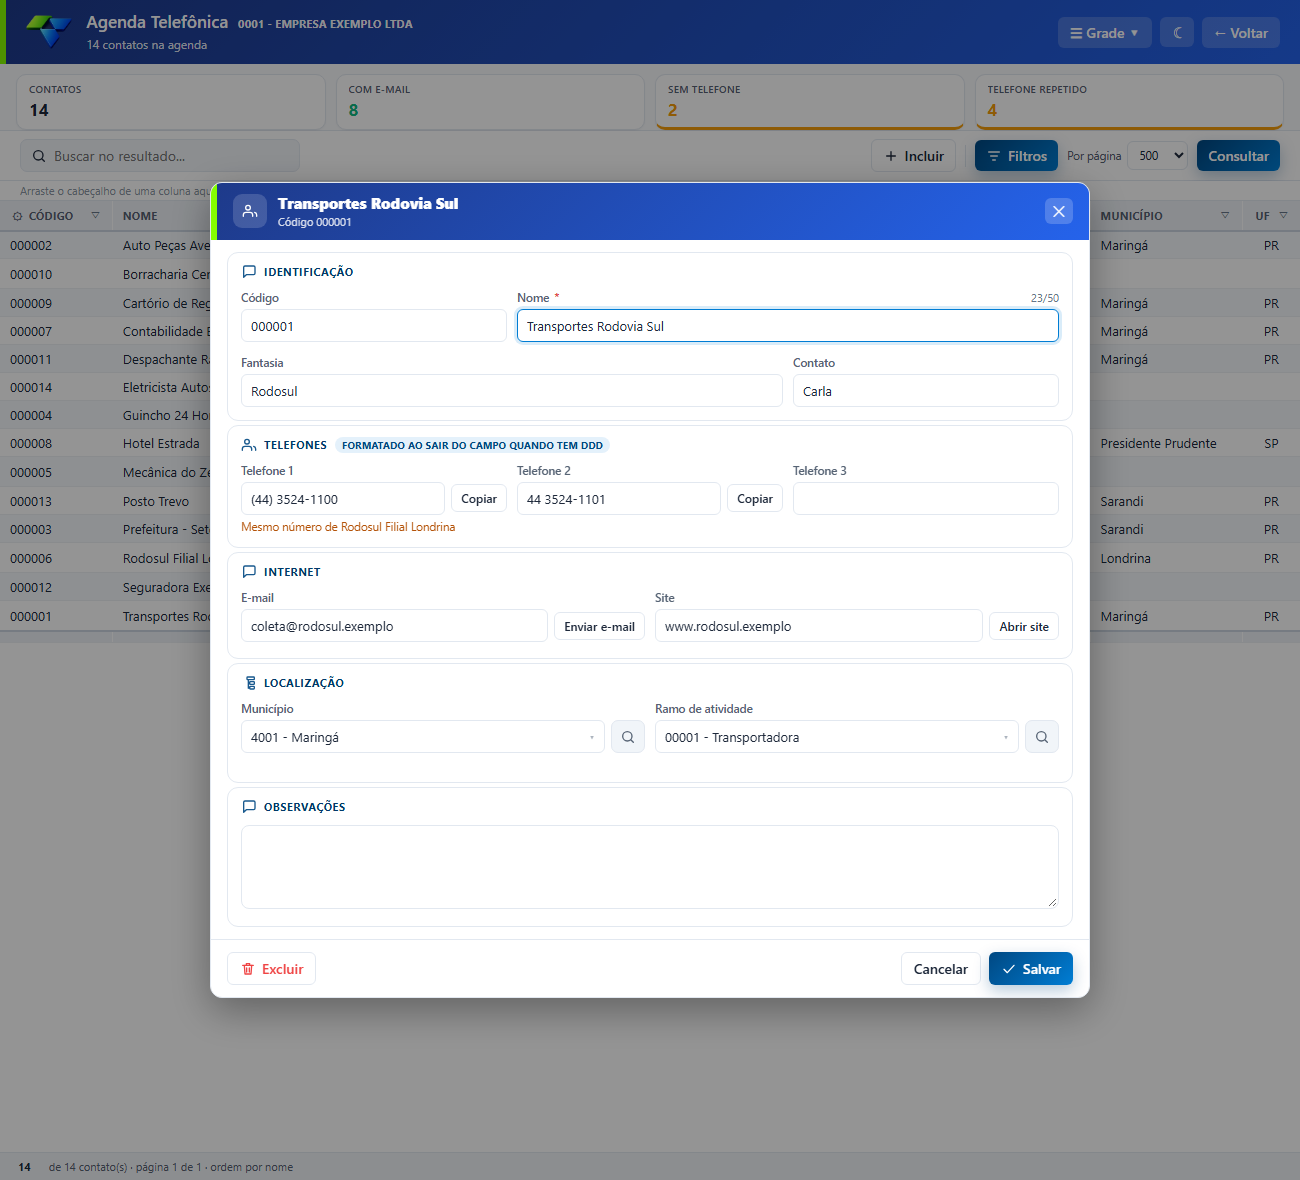Viewport: 1300px width, 1180px height.
Task: Open the CÓDIGO column filter icon
Action: pos(96,216)
